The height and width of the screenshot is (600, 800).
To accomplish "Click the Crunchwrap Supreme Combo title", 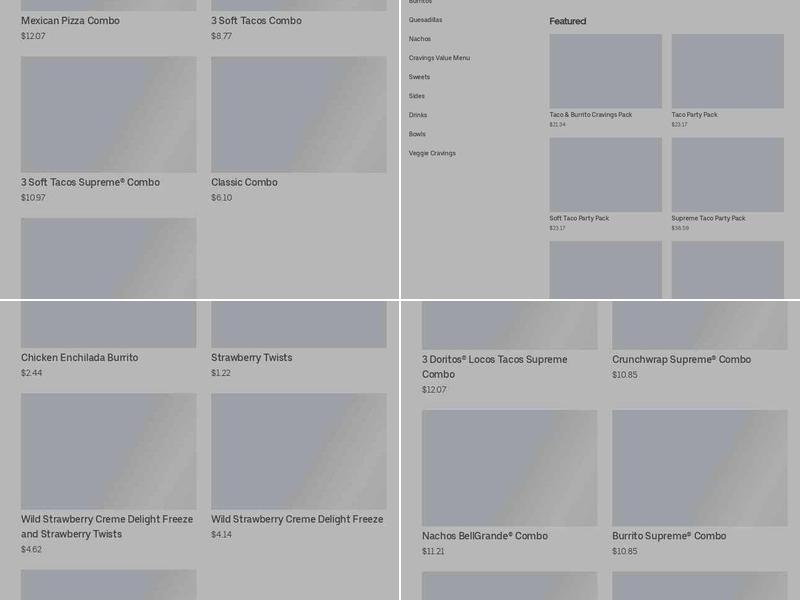I will tap(681, 360).
